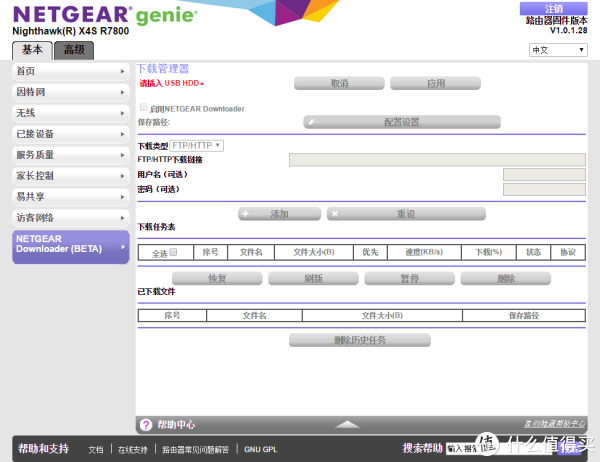600x462 pixels.
Task: Click the 暂停 pause button
Action: click(x=409, y=278)
